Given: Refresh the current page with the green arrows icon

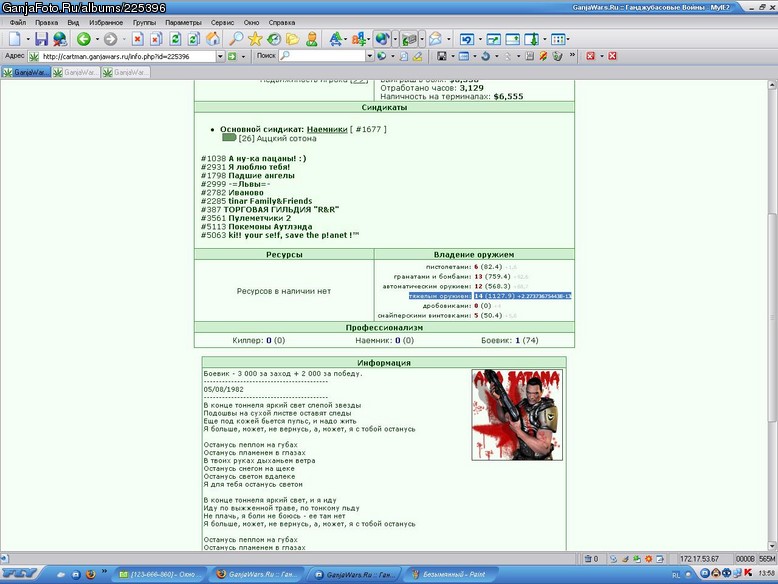Looking at the screenshot, I should tap(175, 39).
